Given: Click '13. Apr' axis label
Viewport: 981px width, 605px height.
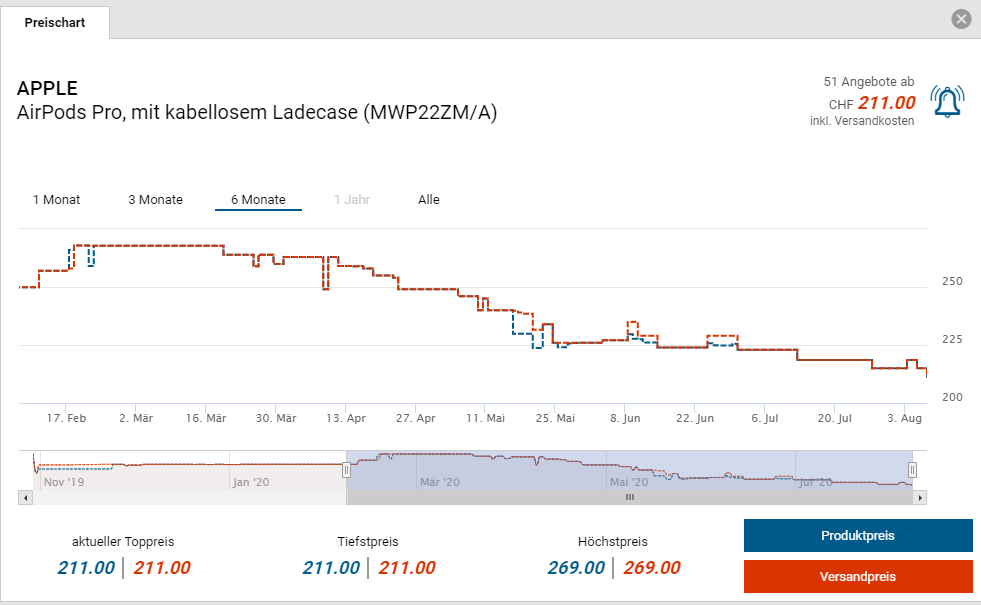Looking at the screenshot, I should pyautogui.click(x=346, y=418).
